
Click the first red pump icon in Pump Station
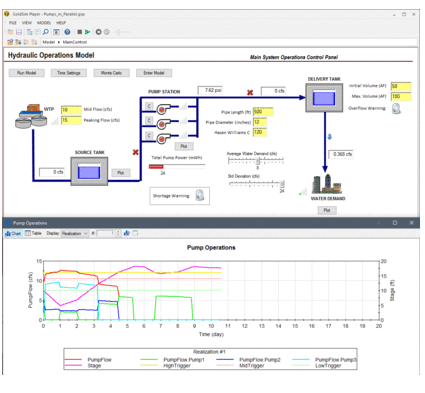(163, 109)
